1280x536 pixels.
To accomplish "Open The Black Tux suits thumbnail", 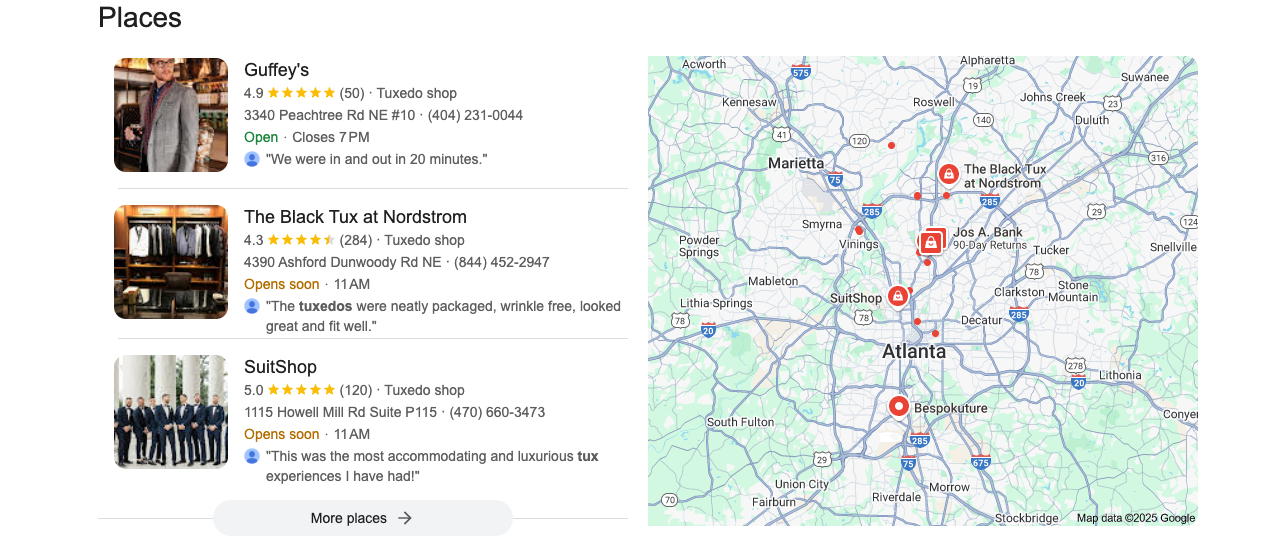I will (x=171, y=262).
